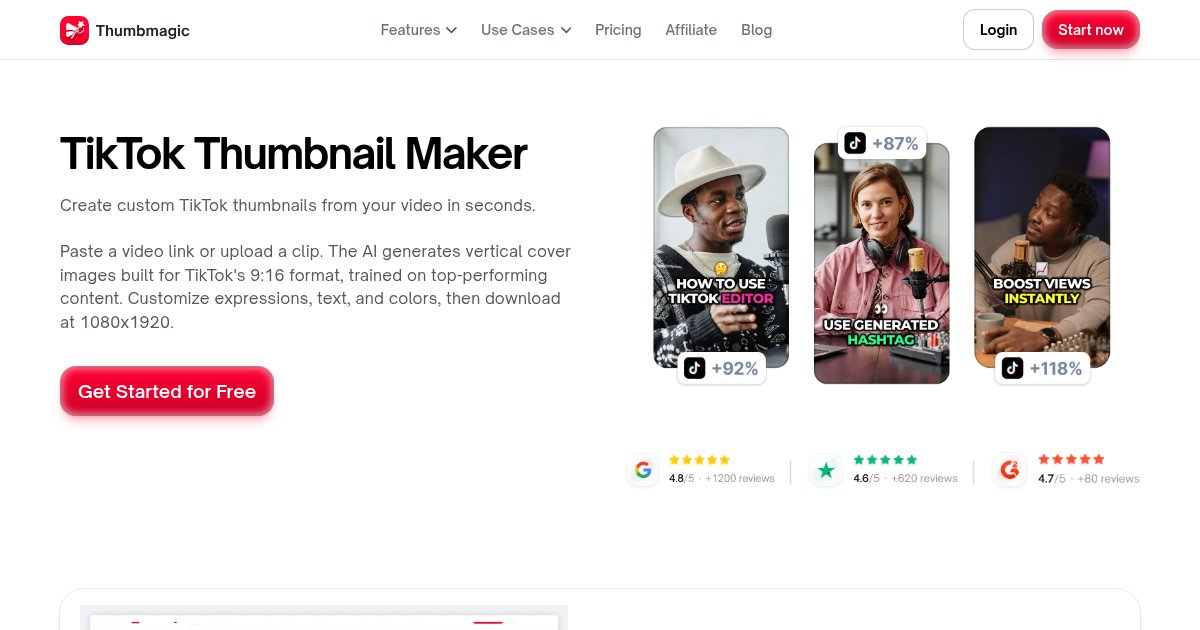Open the Pricing page
This screenshot has height=630, width=1200.
[x=618, y=30]
